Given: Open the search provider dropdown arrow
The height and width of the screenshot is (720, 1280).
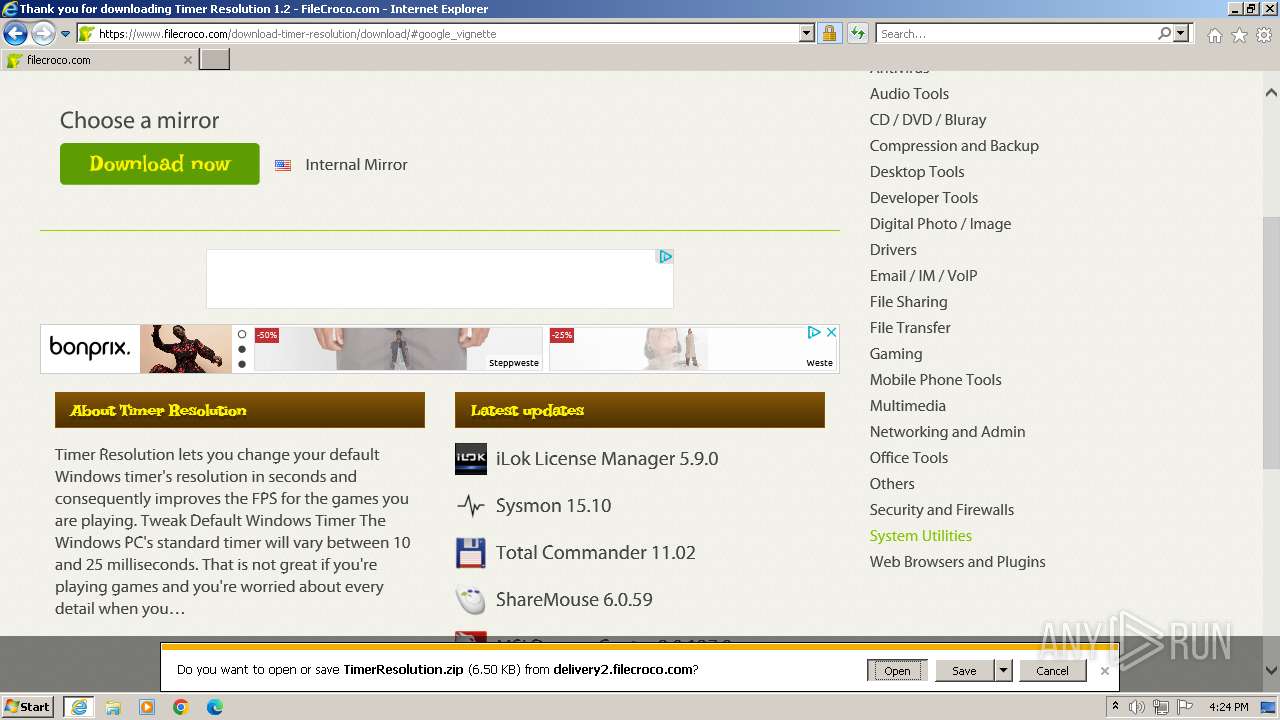Looking at the screenshot, I should click(1181, 34).
